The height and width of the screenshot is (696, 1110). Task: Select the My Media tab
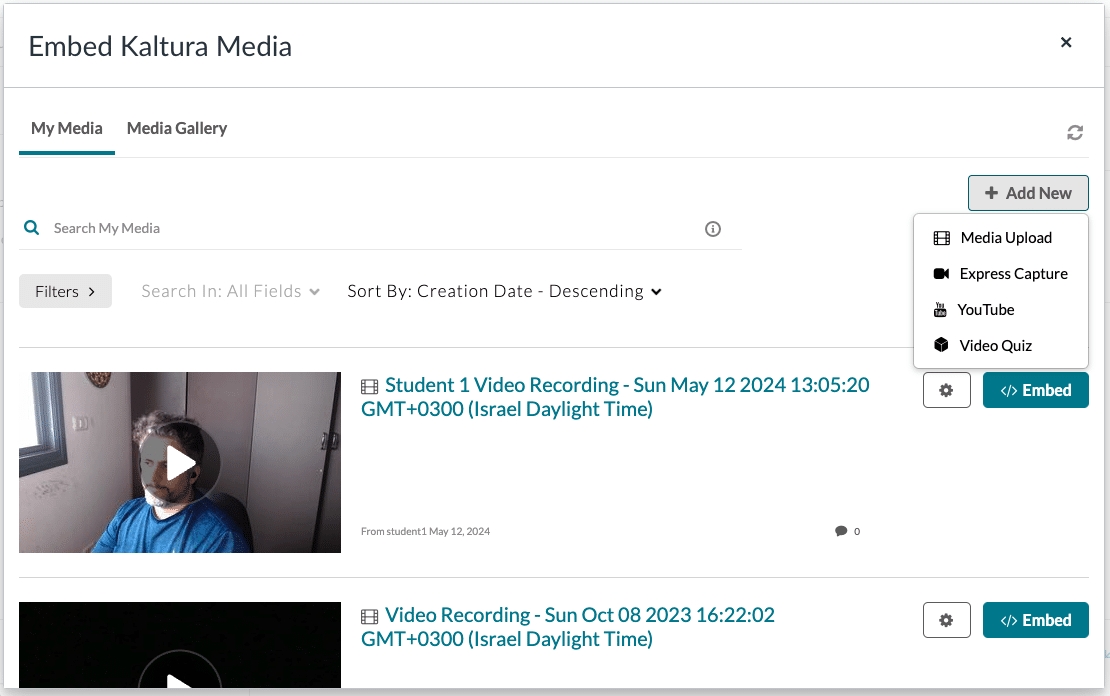[x=67, y=128]
